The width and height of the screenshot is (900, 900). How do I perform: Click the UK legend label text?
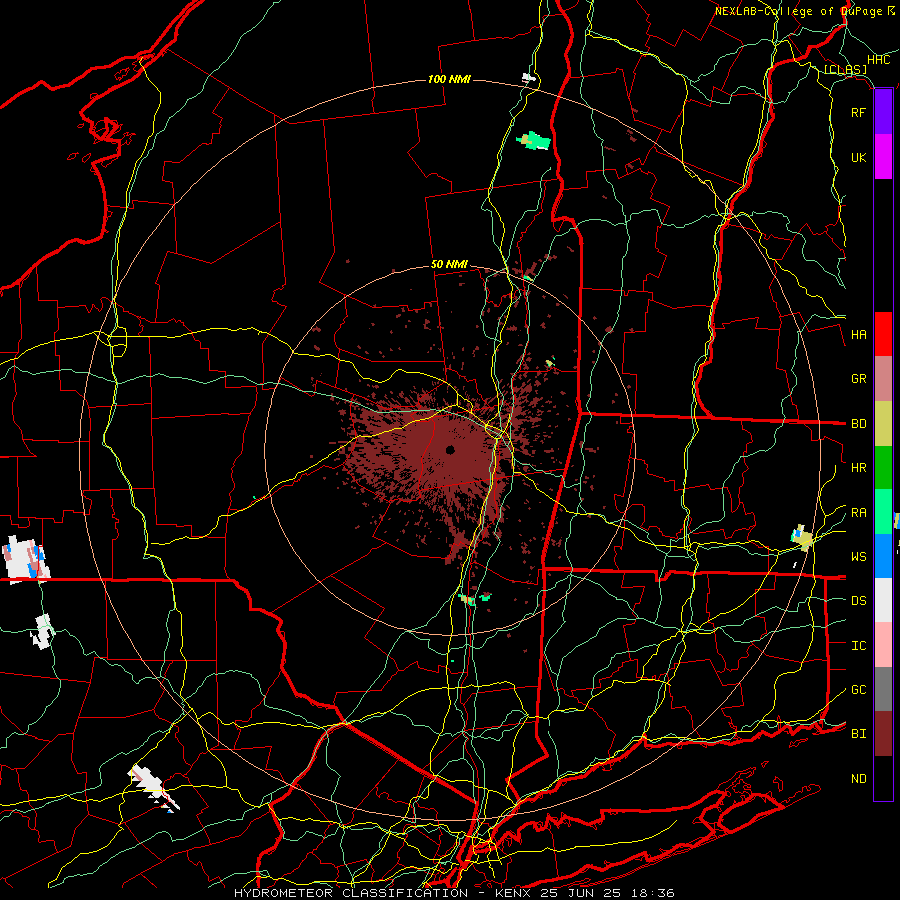tap(858, 157)
